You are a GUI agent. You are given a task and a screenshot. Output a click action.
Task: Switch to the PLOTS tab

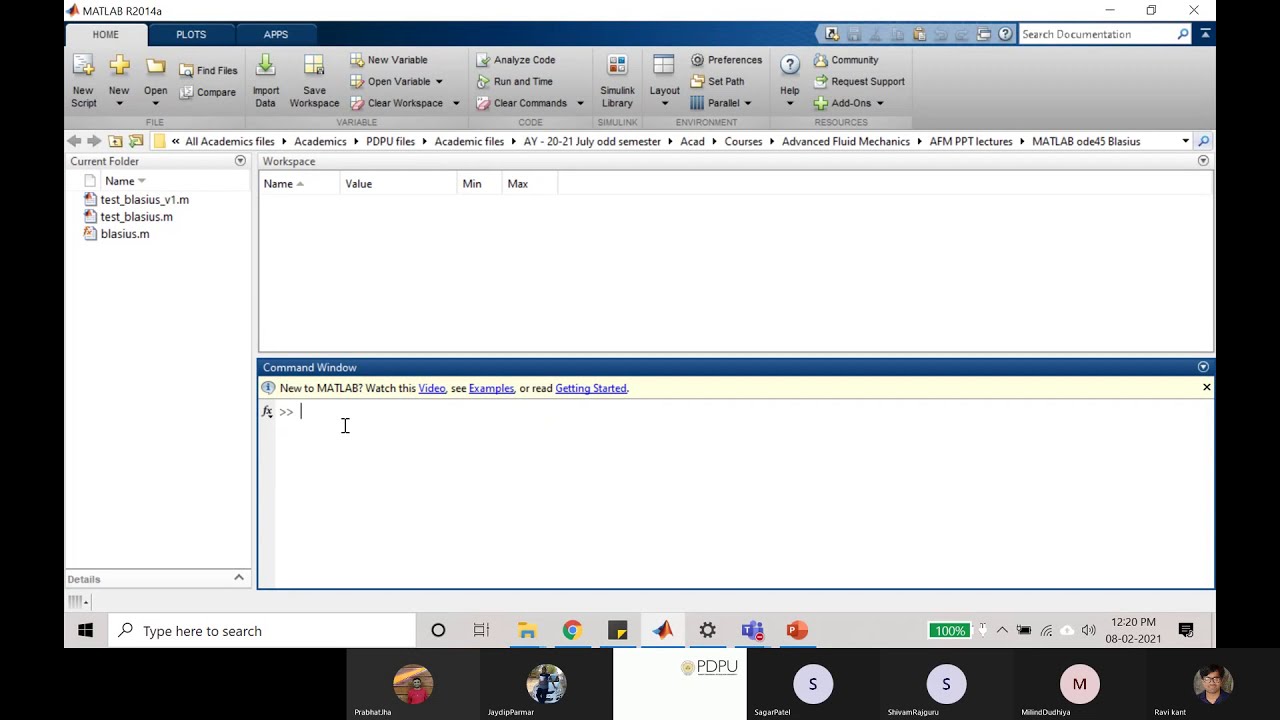point(191,34)
